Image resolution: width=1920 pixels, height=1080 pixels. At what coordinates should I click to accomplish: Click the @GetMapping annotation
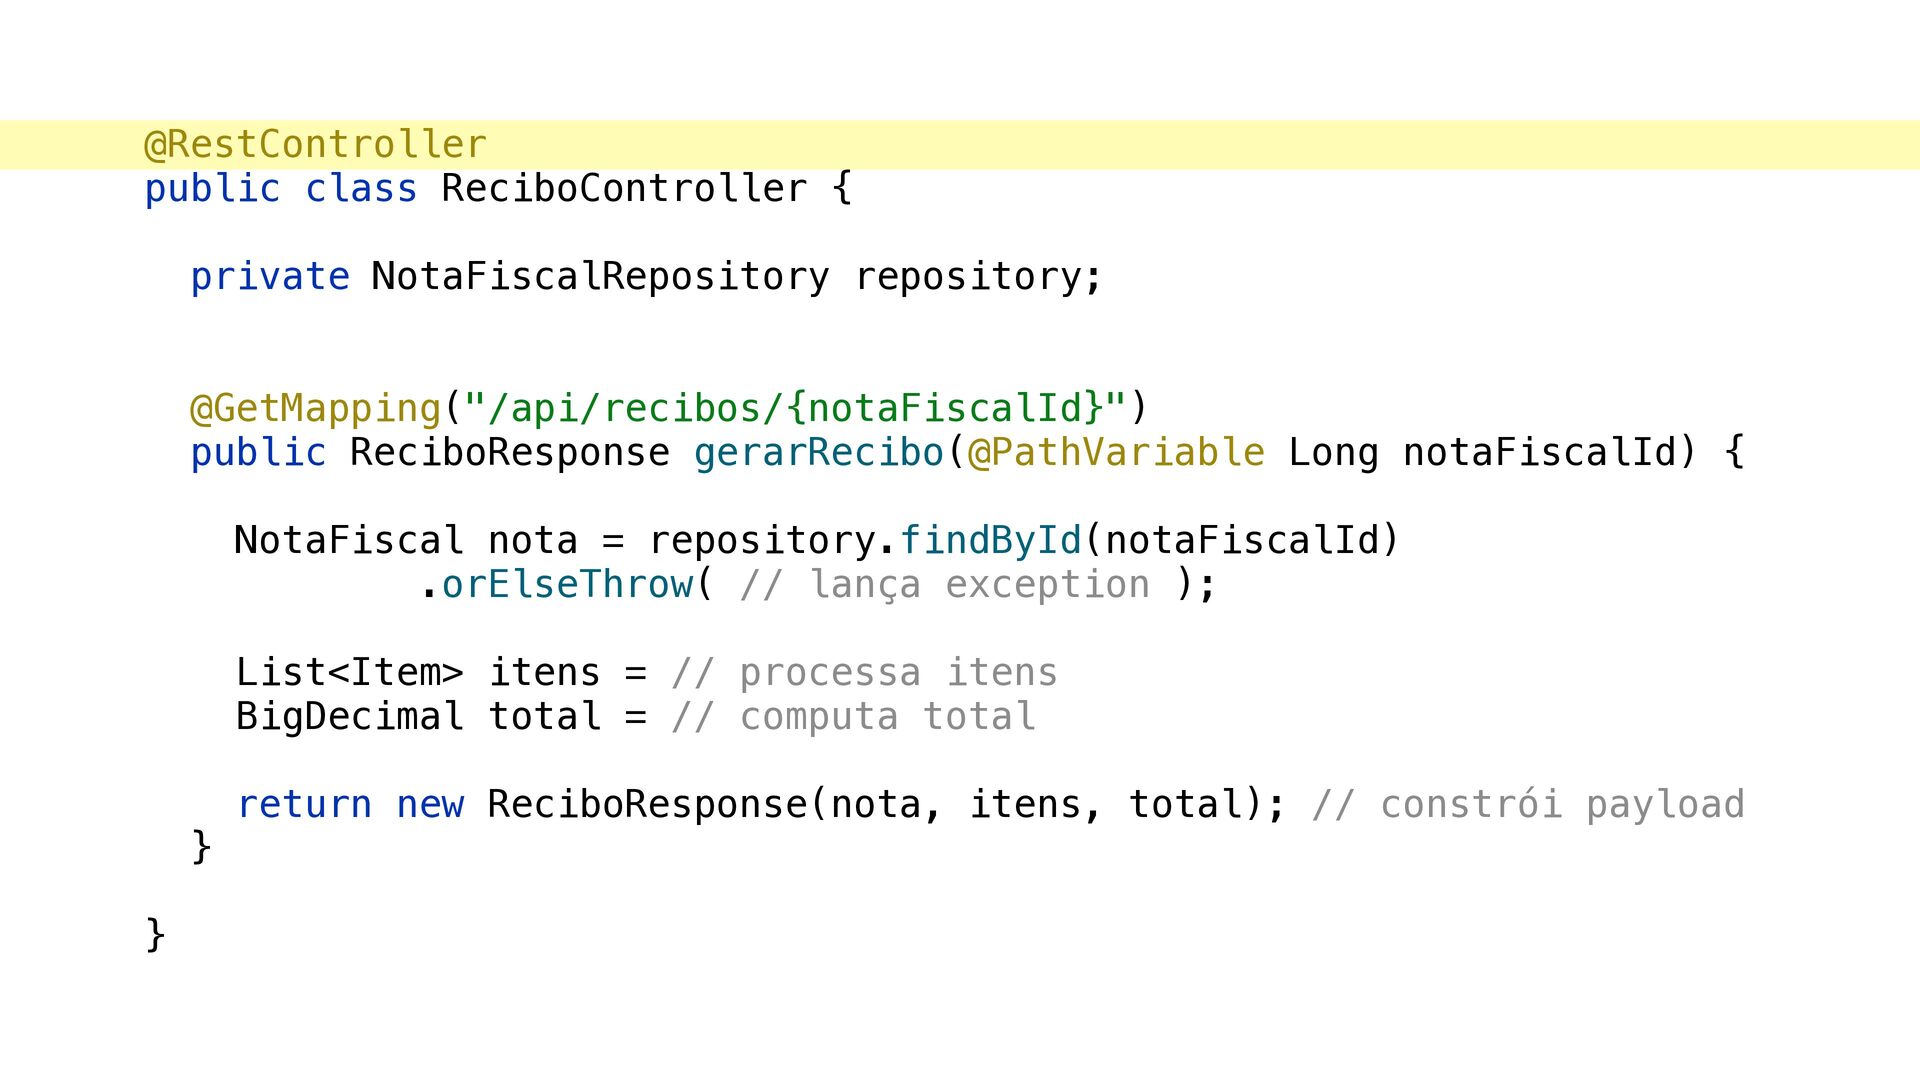pyautogui.click(x=315, y=409)
